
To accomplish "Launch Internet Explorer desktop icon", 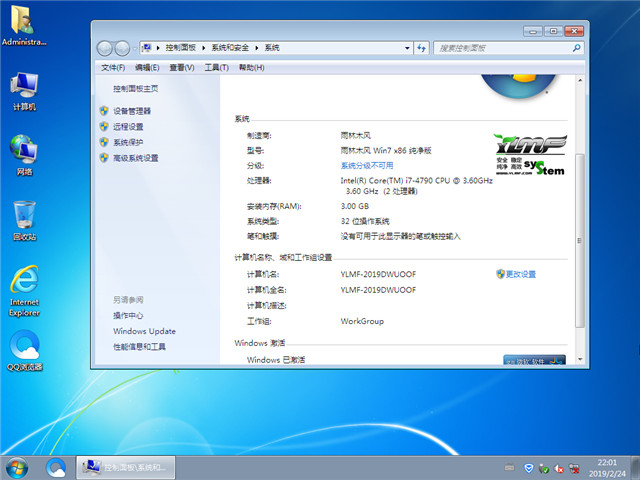I will tap(24, 291).
